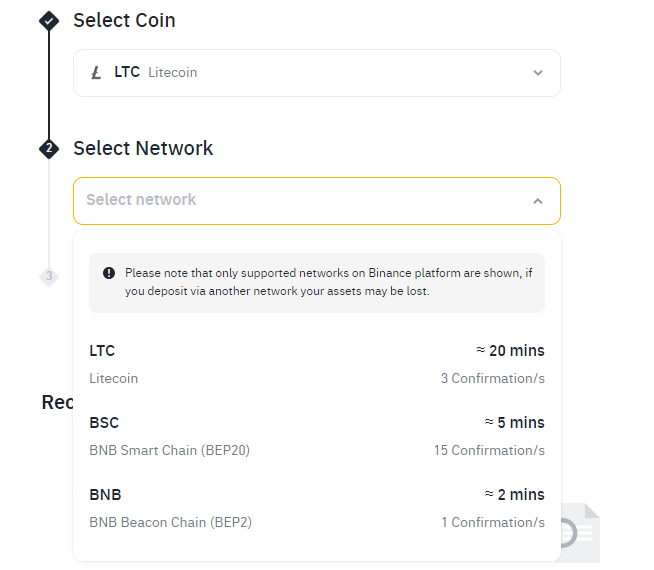Viewport: 654px width, 570px height.
Task: Collapse the Select network dropdown arrow
Action: [x=538, y=201]
